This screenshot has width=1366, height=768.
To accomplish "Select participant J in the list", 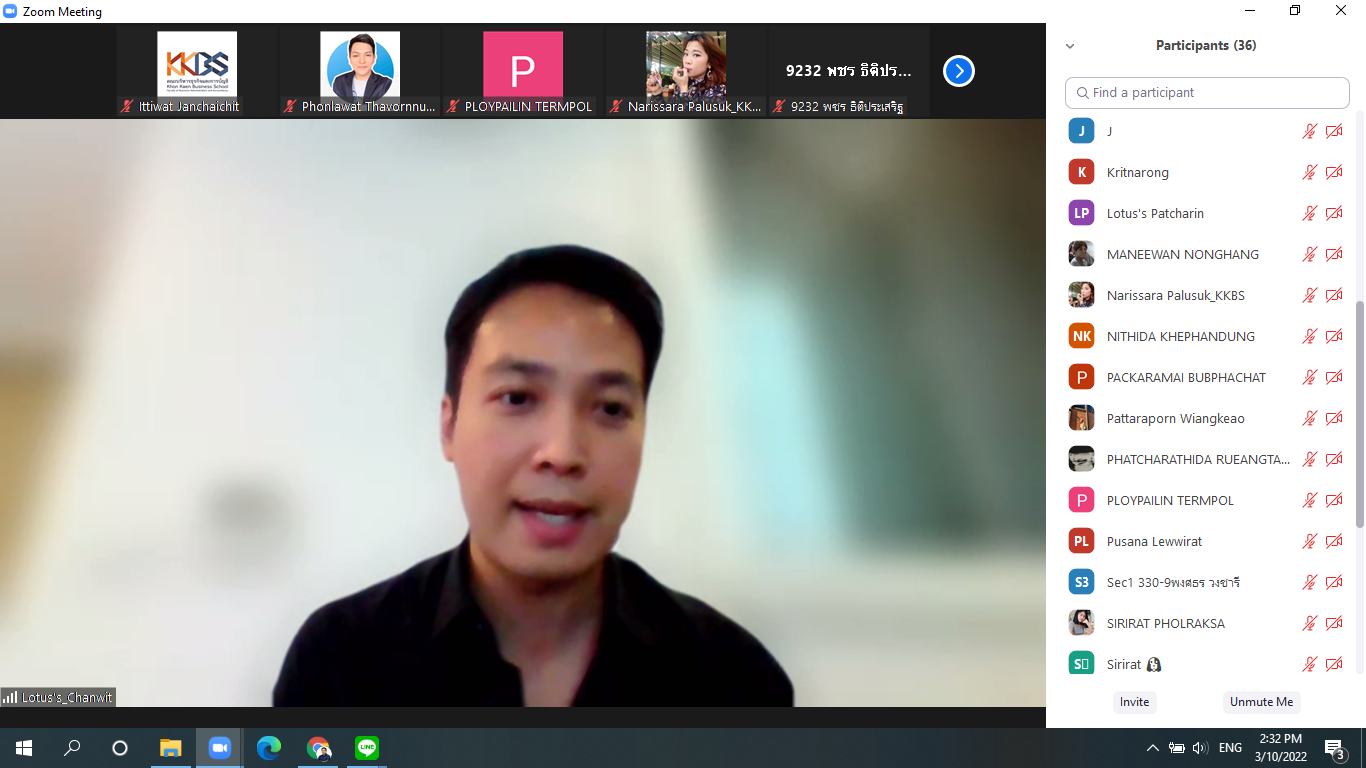I will tap(1205, 131).
